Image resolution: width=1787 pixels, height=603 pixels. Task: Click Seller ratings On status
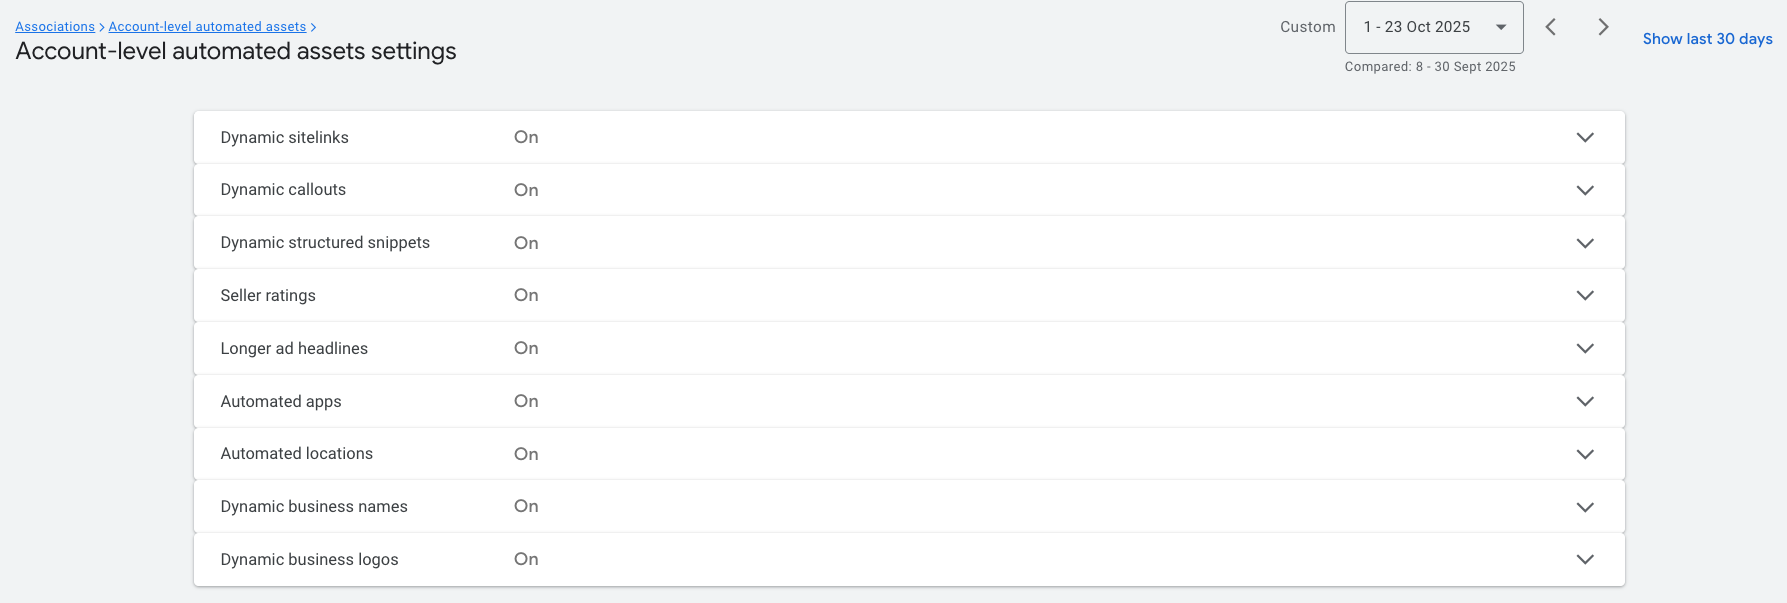pyautogui.click(x=526, y=295)
